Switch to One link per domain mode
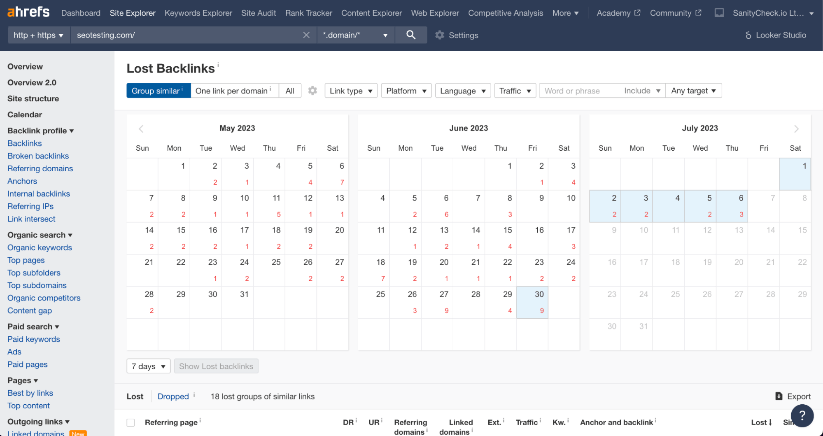The height and width of the screenshot is (436, 823). [233, 91]
